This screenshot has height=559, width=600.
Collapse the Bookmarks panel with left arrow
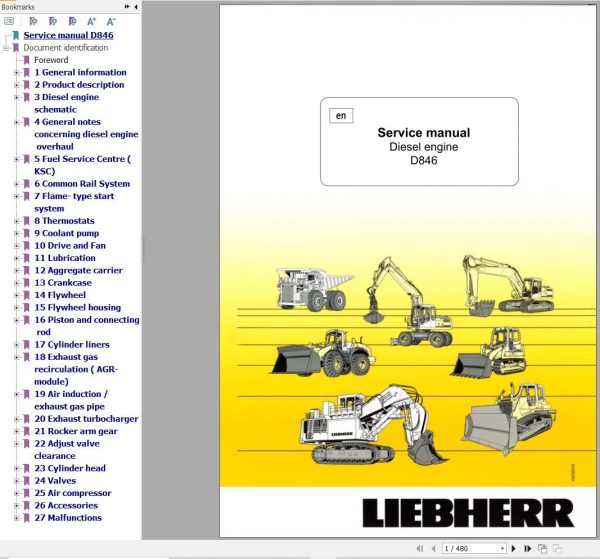(136, 7)
